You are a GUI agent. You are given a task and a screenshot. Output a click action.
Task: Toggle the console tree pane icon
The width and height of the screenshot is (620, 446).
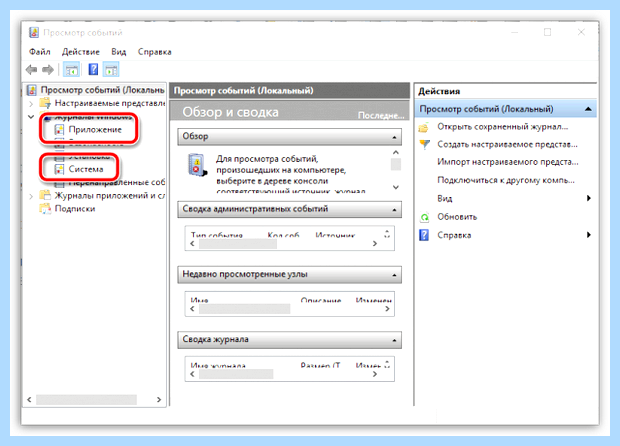click(72, 70)
